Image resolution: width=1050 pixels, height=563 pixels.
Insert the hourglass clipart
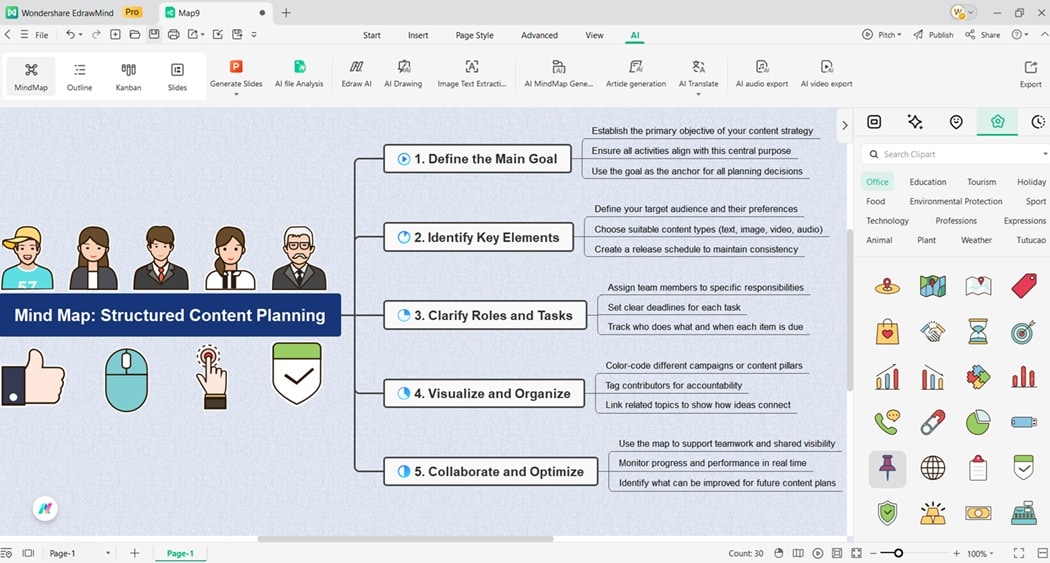[978, 331]
